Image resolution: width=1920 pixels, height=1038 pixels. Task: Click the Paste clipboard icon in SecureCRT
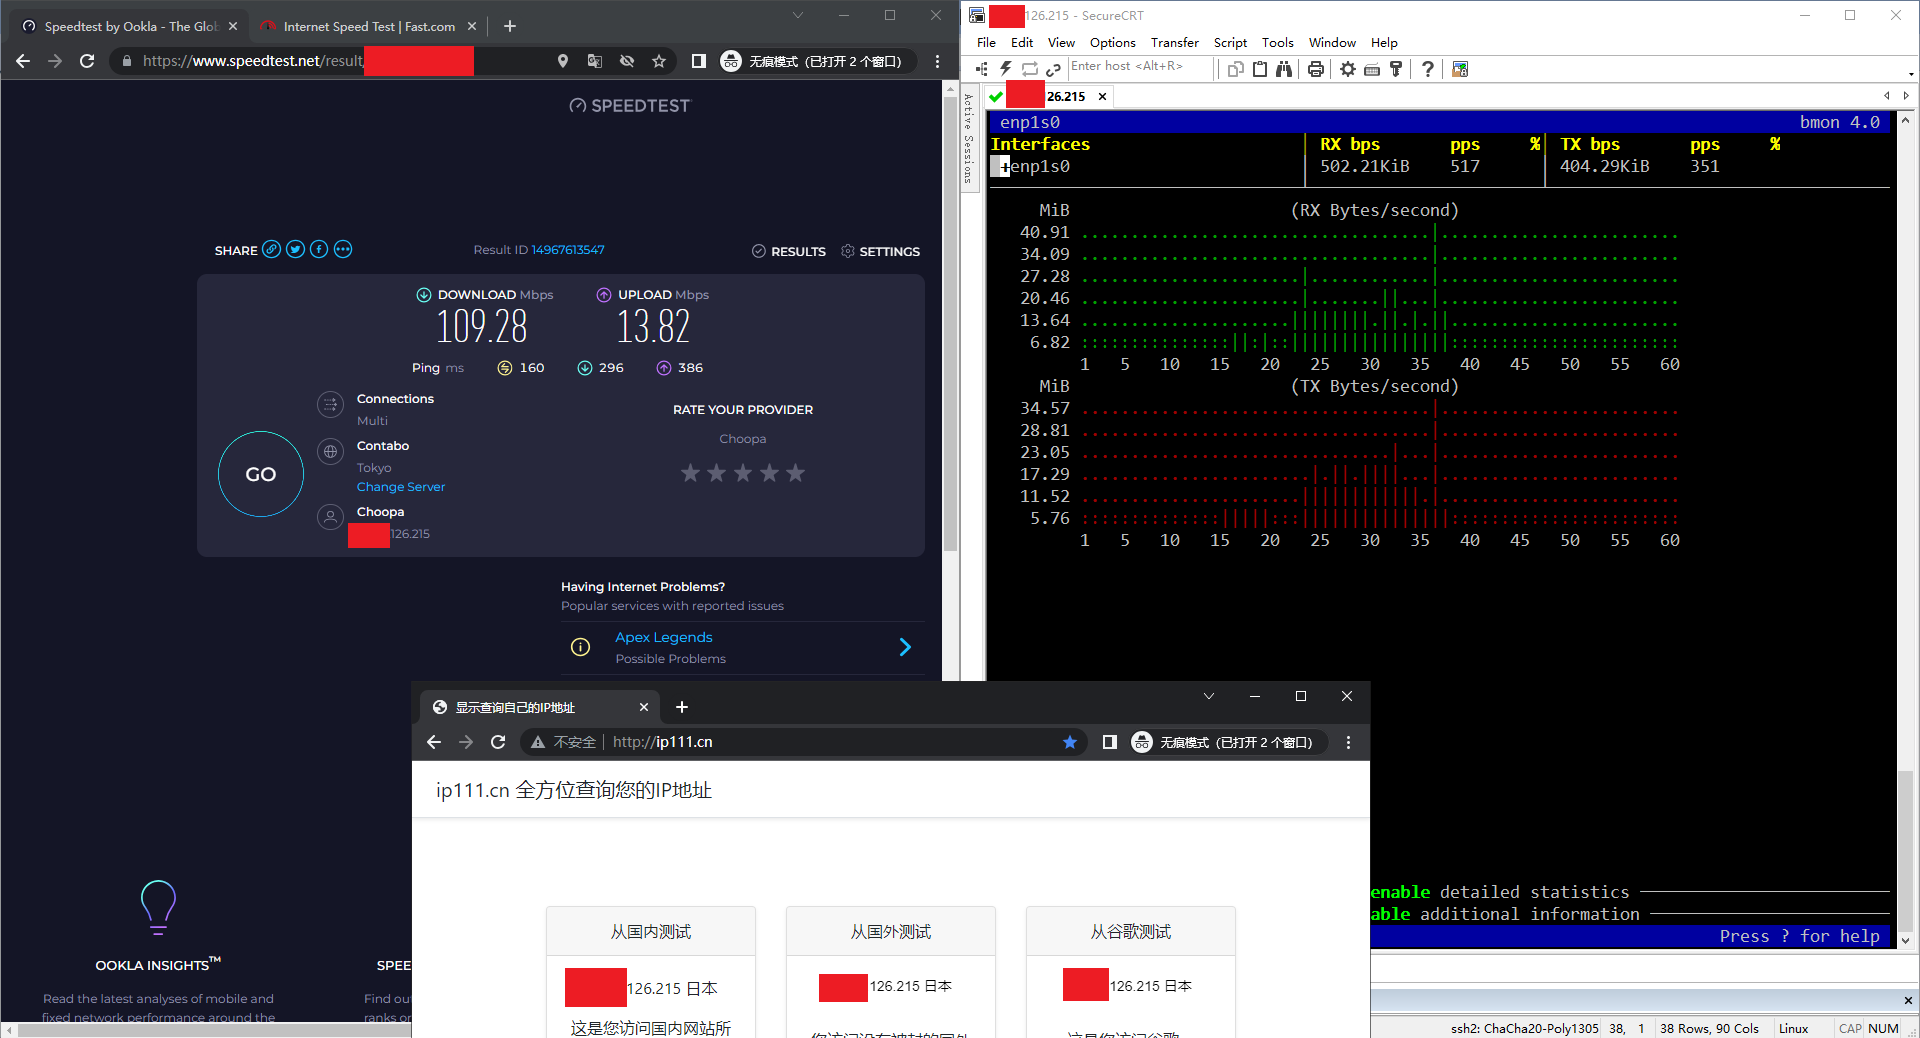point(1260,69)
